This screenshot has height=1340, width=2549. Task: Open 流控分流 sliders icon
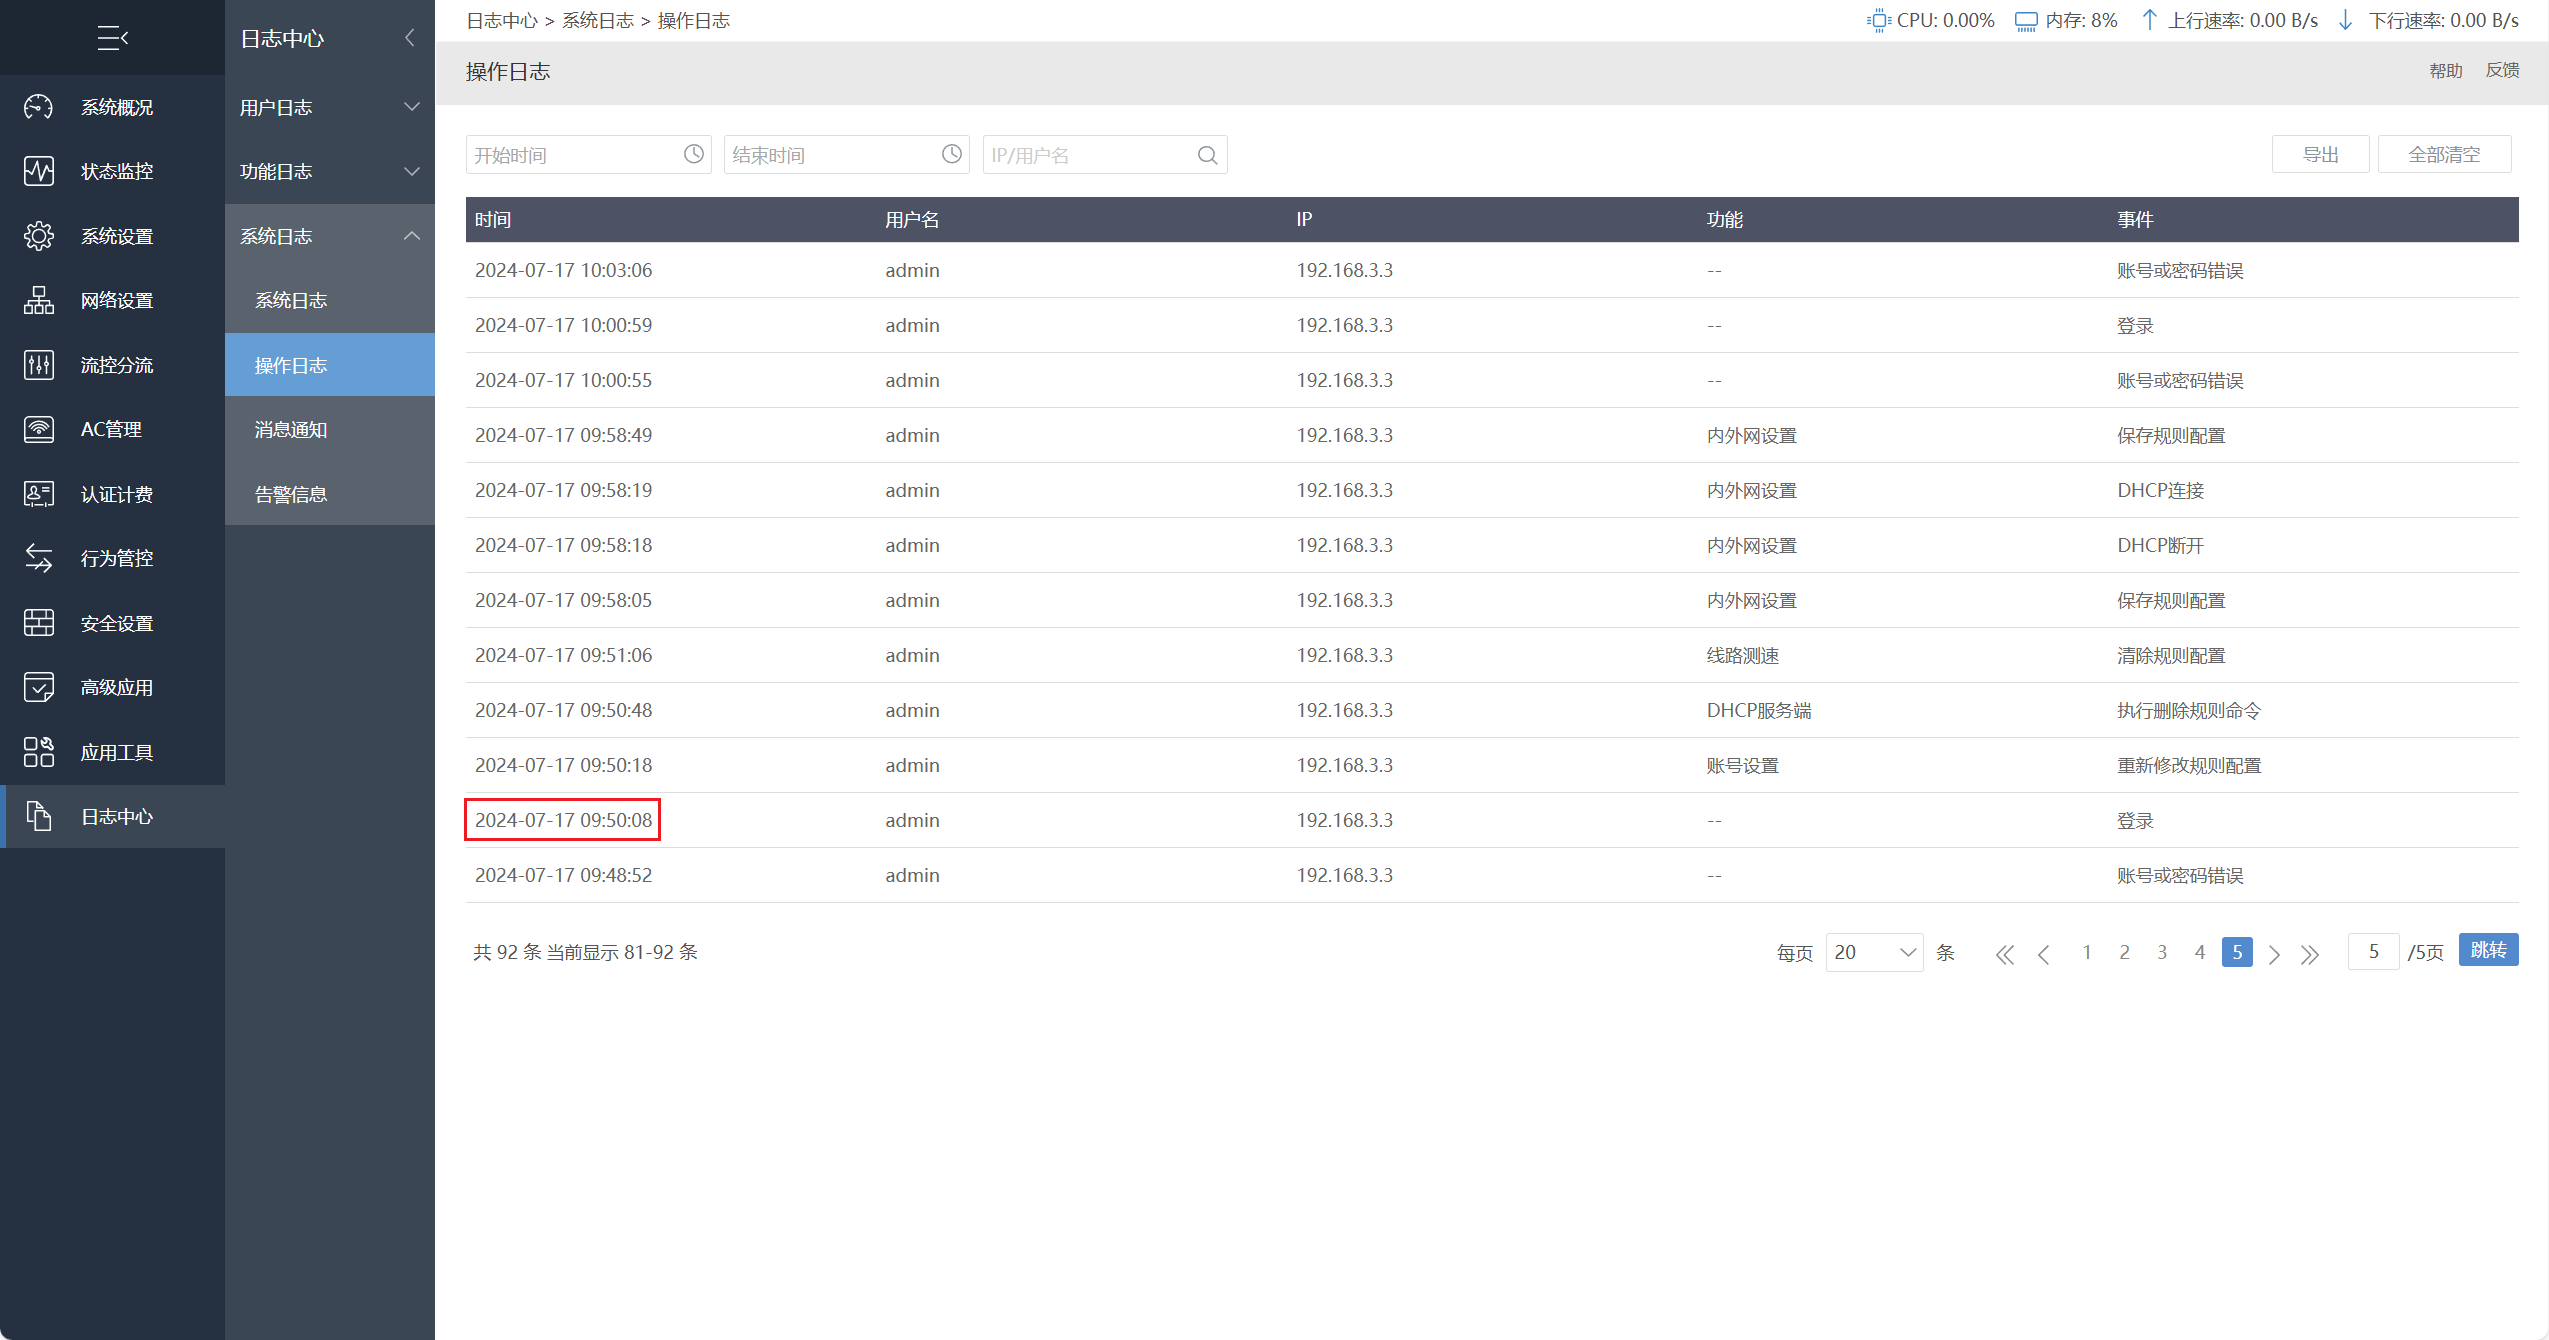[x=39, y=365]
